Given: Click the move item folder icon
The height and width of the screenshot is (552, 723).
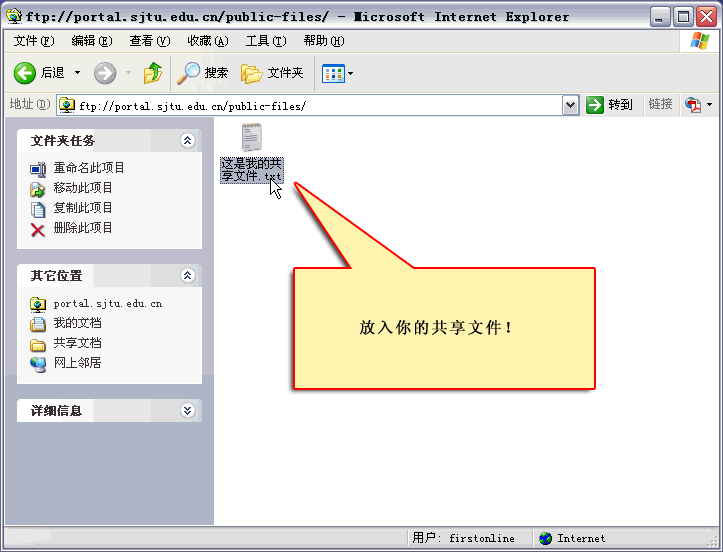Looking at the screenshot, I should 38,189.
